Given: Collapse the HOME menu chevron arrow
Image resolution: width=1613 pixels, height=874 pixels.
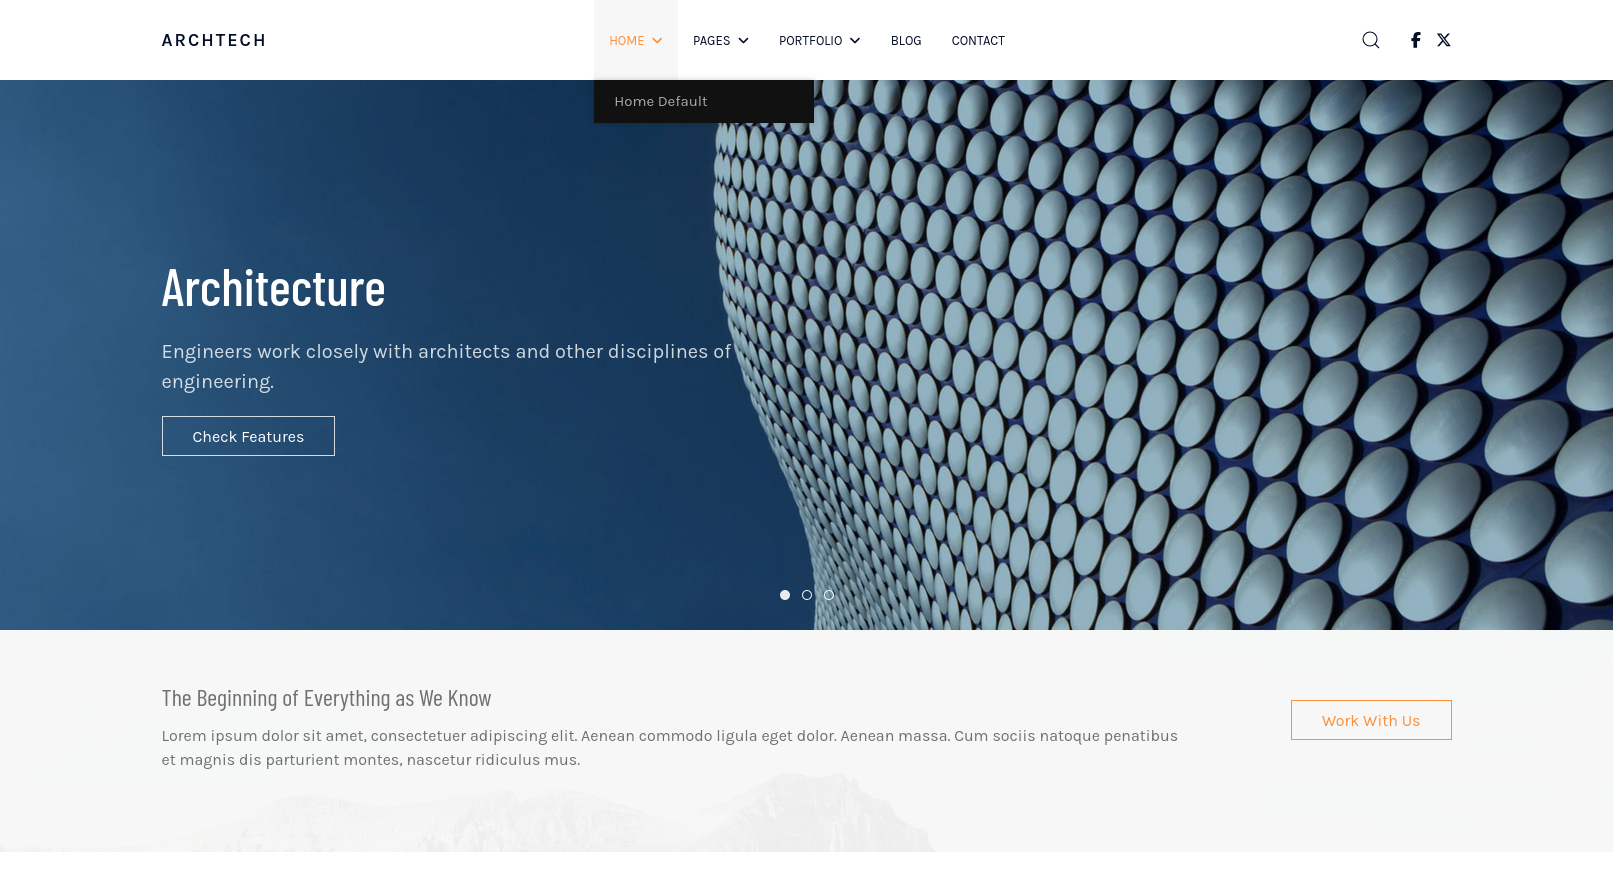Looking at the screenshot, I should click(657, 41).
